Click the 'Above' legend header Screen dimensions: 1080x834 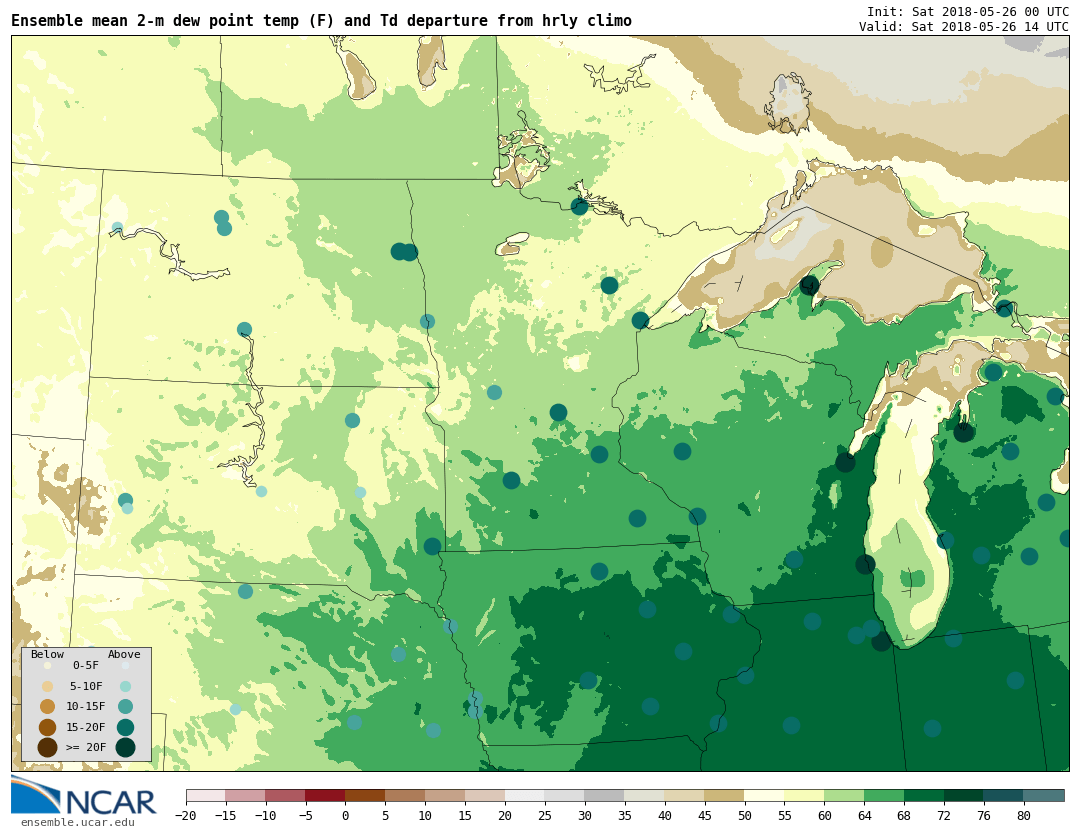tap(124, 654)
